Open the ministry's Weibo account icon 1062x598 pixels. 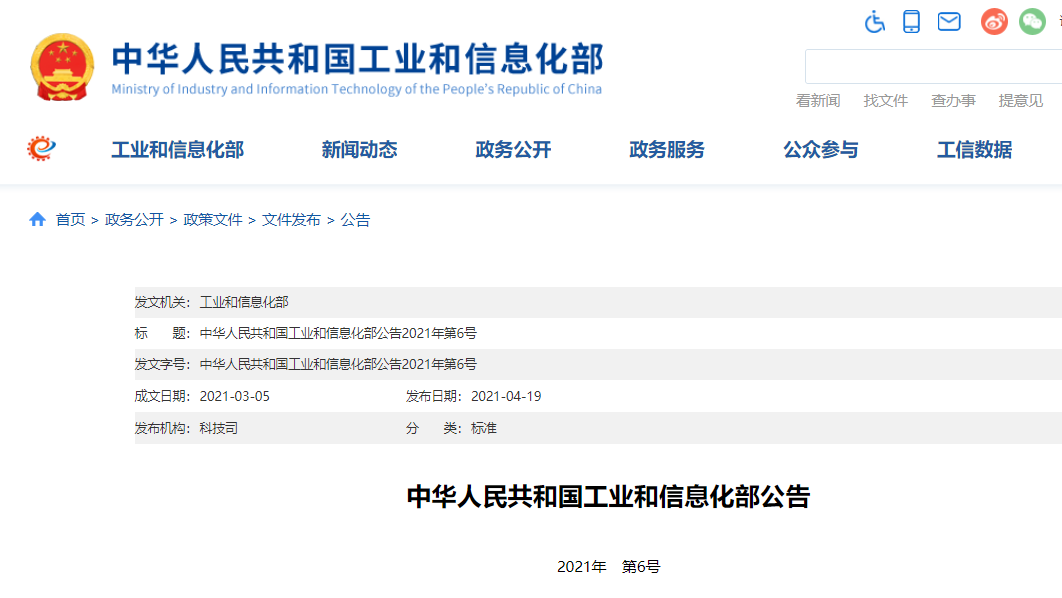993,21
